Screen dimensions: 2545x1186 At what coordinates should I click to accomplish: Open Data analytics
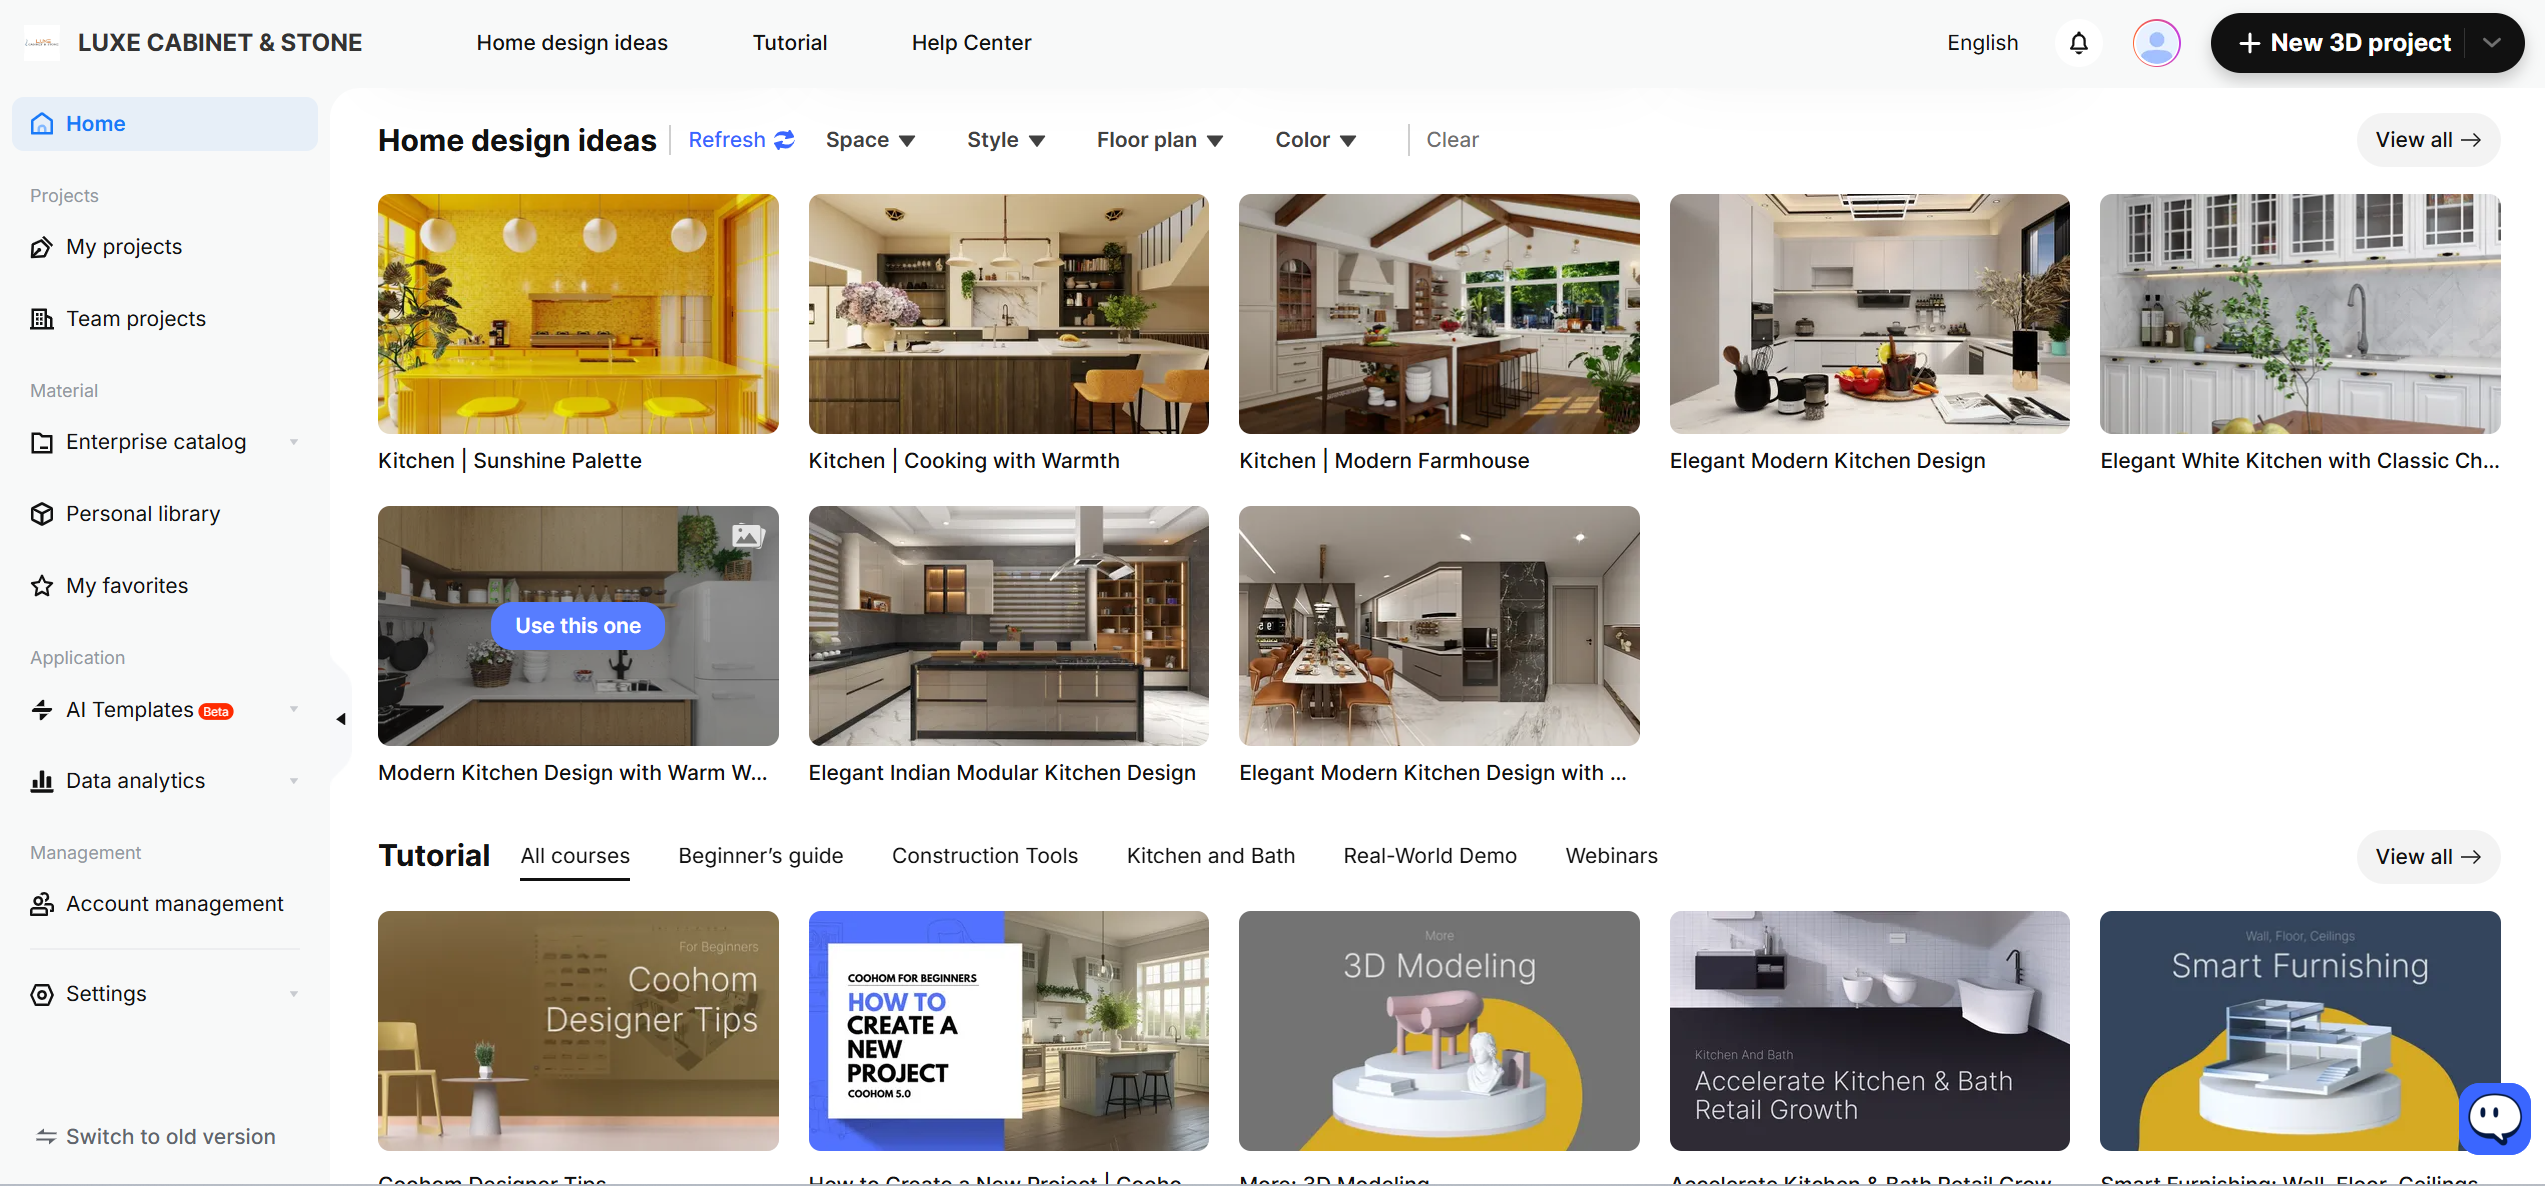(x=136, y=780)
